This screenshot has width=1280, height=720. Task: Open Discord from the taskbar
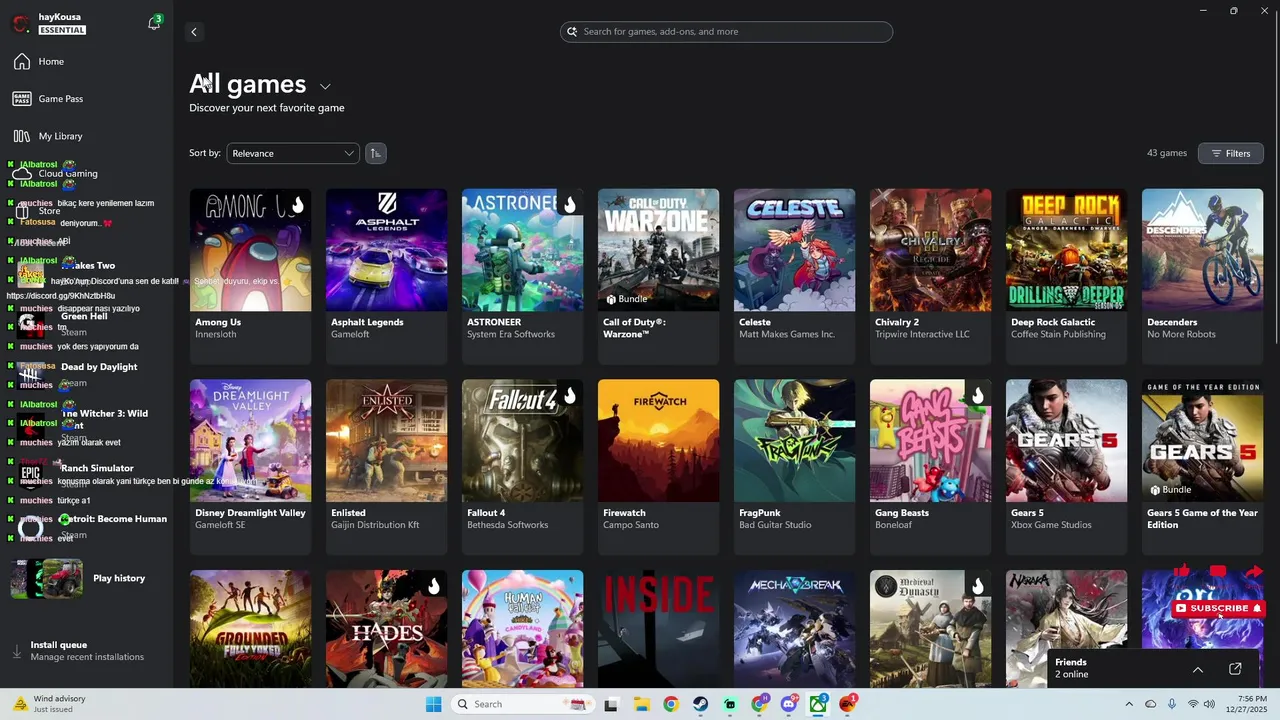[789, 704]
